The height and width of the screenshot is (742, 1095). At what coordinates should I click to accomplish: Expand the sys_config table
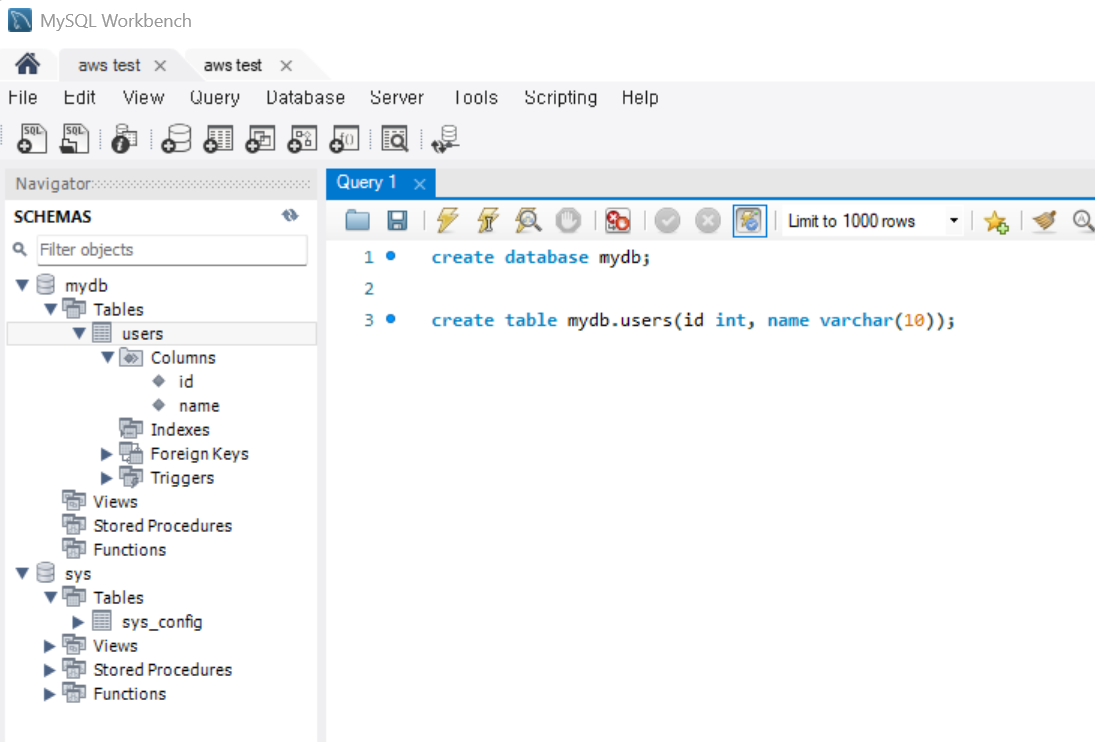[78, 621]
